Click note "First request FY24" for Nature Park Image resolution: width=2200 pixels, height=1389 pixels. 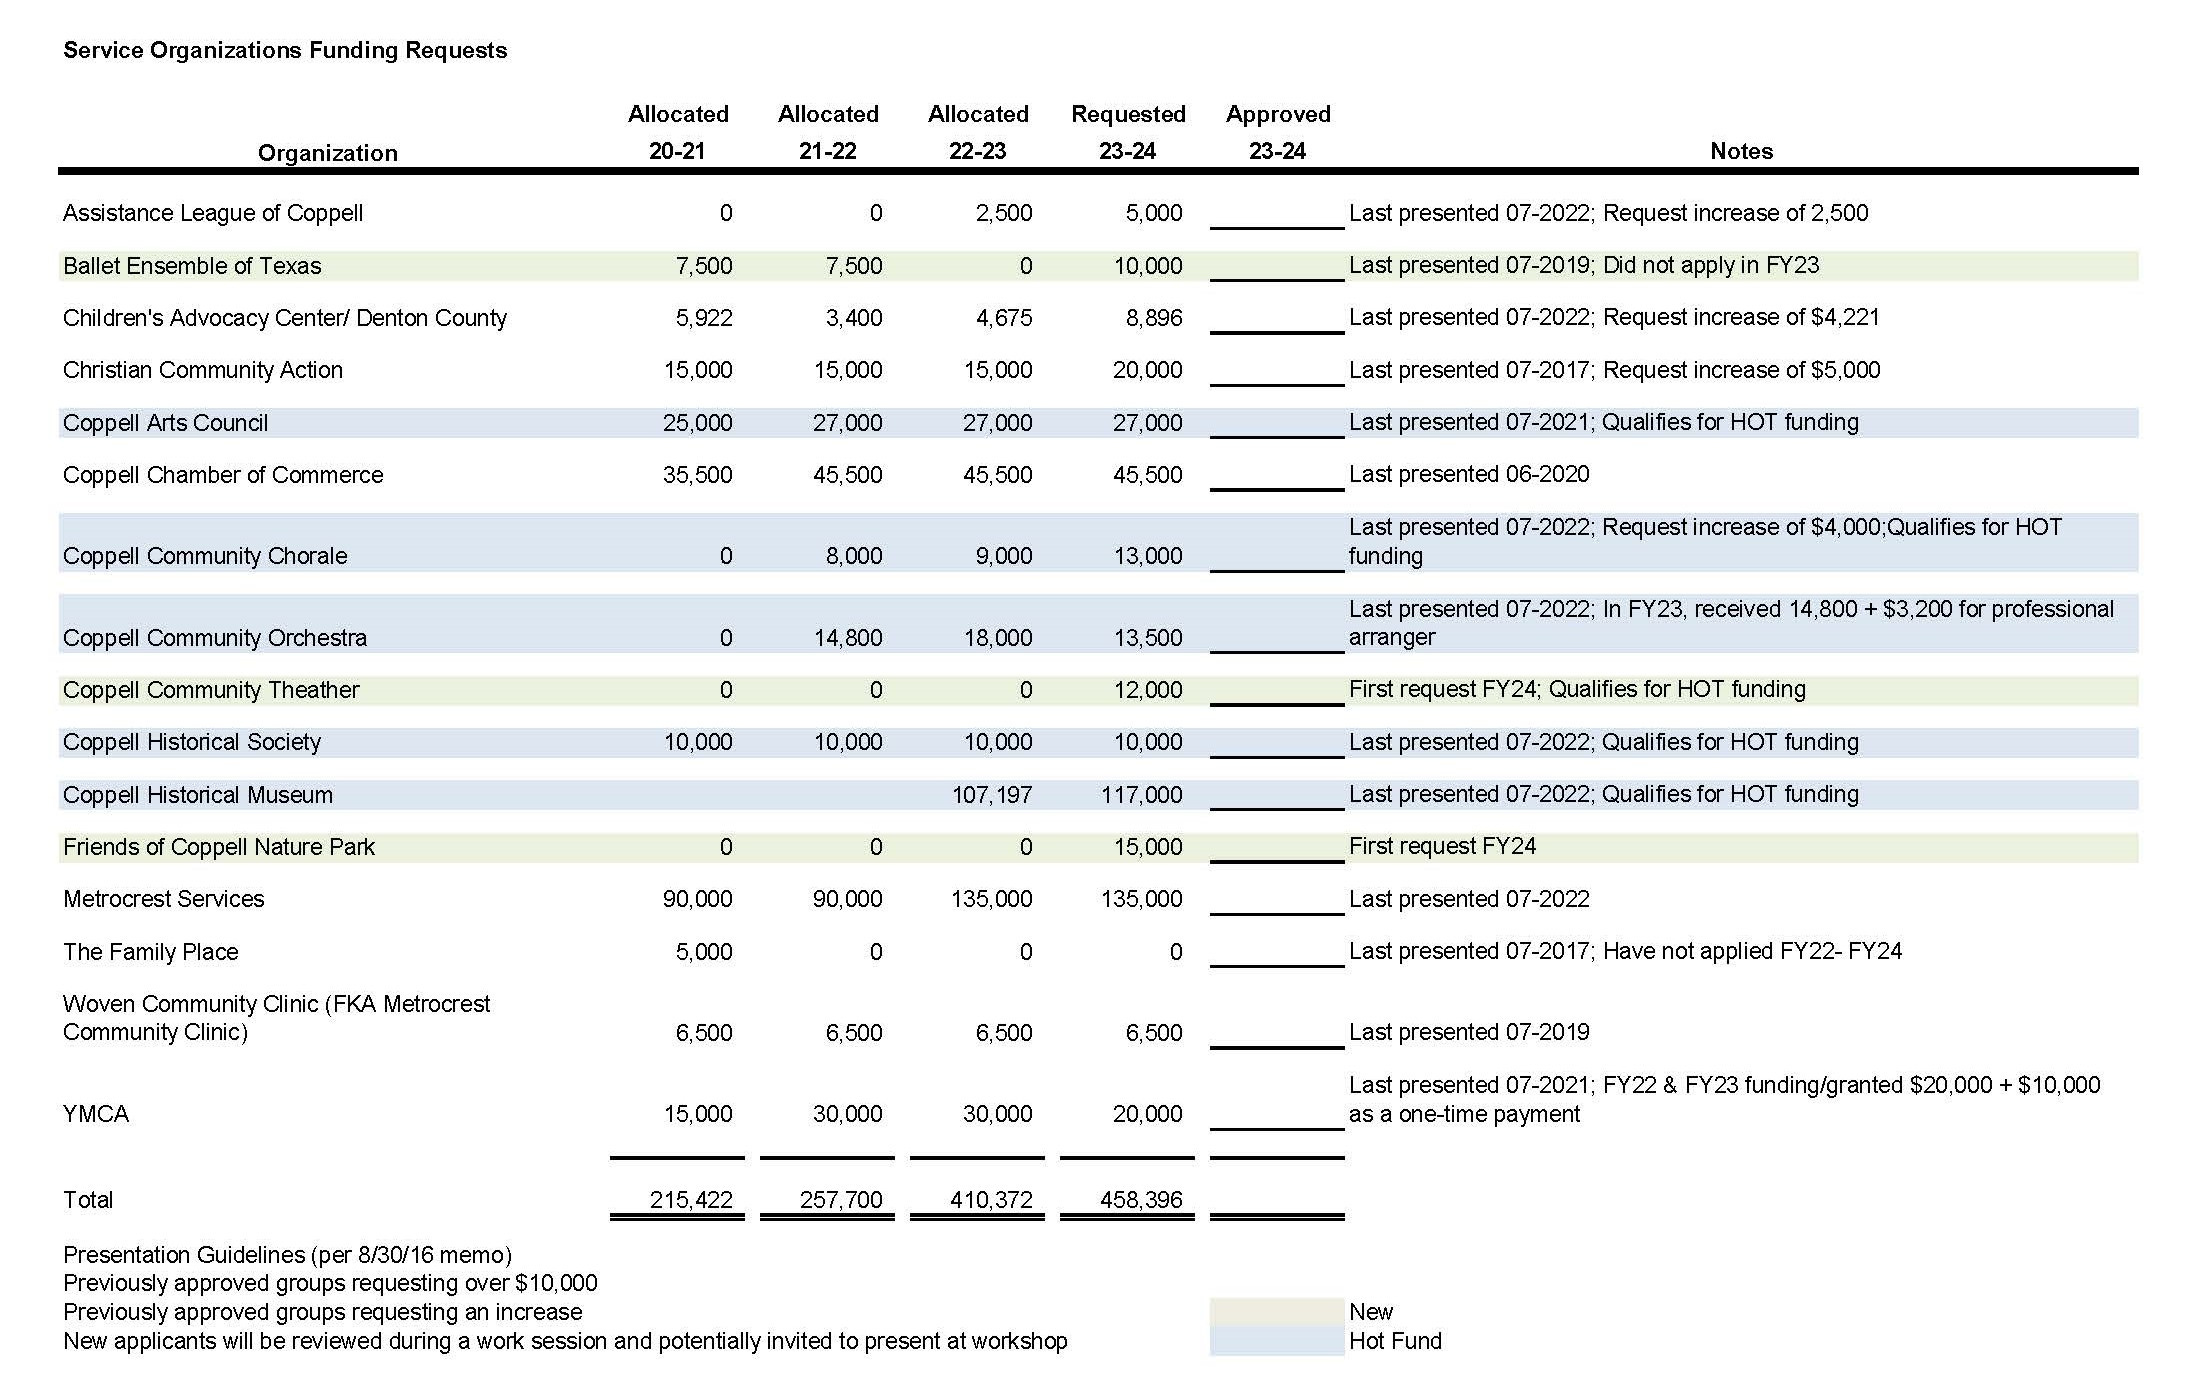coord(1442,846)
